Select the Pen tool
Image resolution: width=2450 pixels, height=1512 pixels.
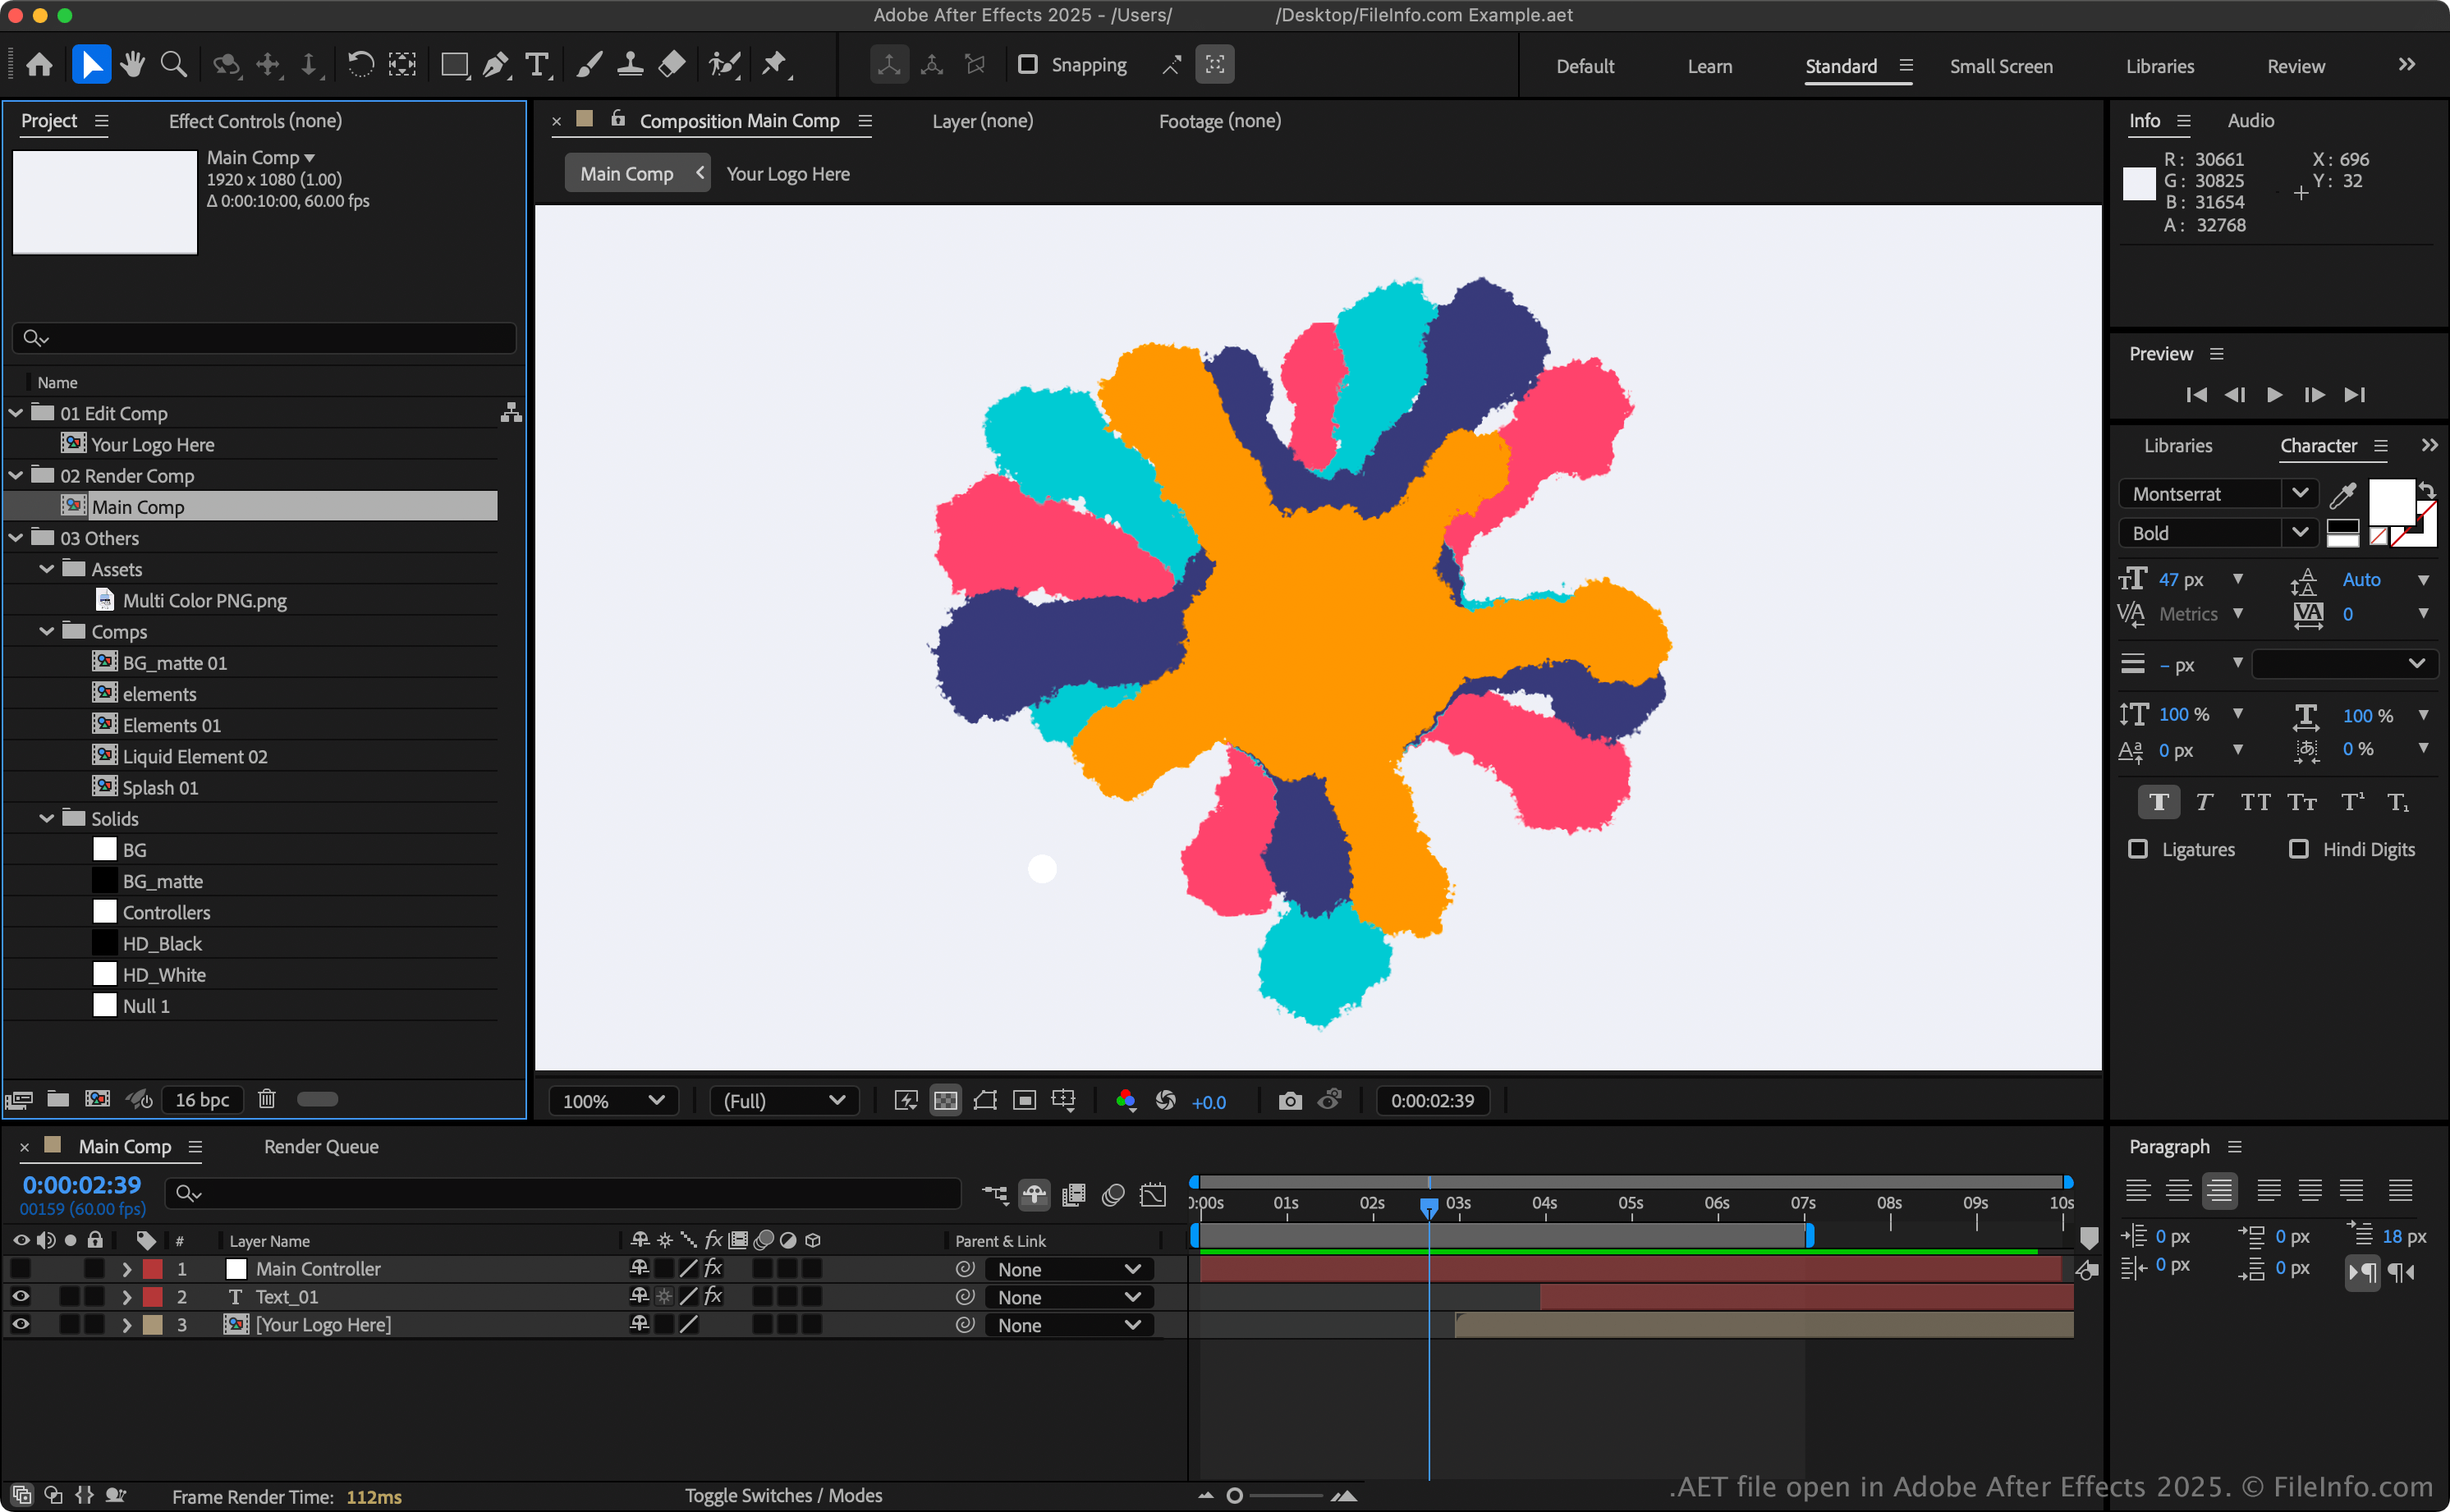(495, 65)
